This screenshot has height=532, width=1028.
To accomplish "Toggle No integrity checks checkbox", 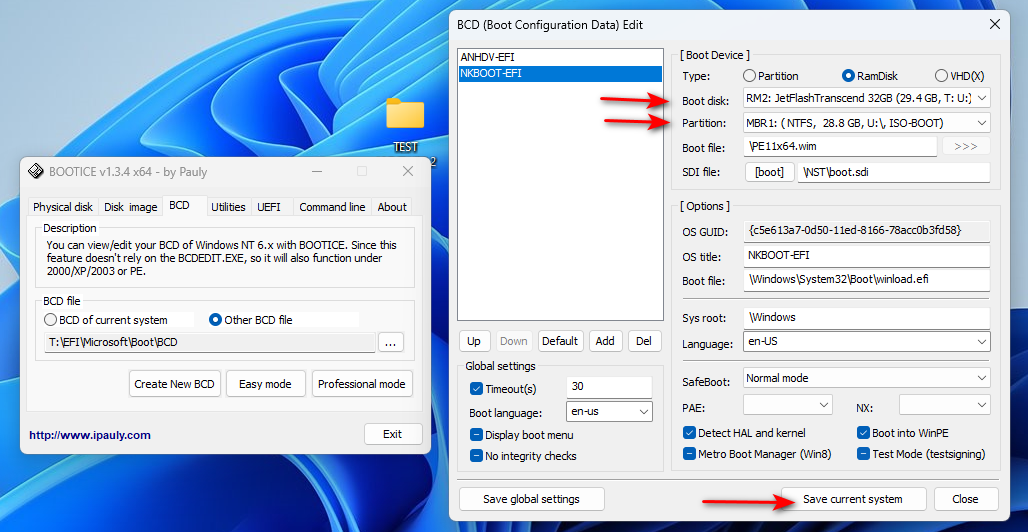I will (x=477, y=456).
